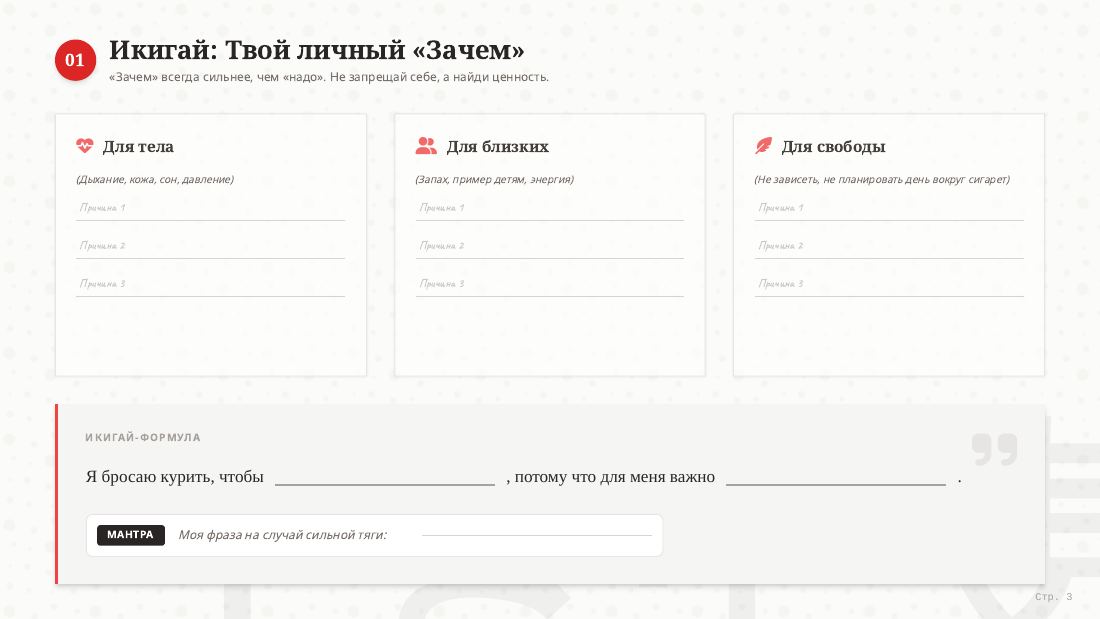The width and height of the screenshot is (1100, 619).
Task: Click the feather icon beside Для свободы
Action: point(763,146)
